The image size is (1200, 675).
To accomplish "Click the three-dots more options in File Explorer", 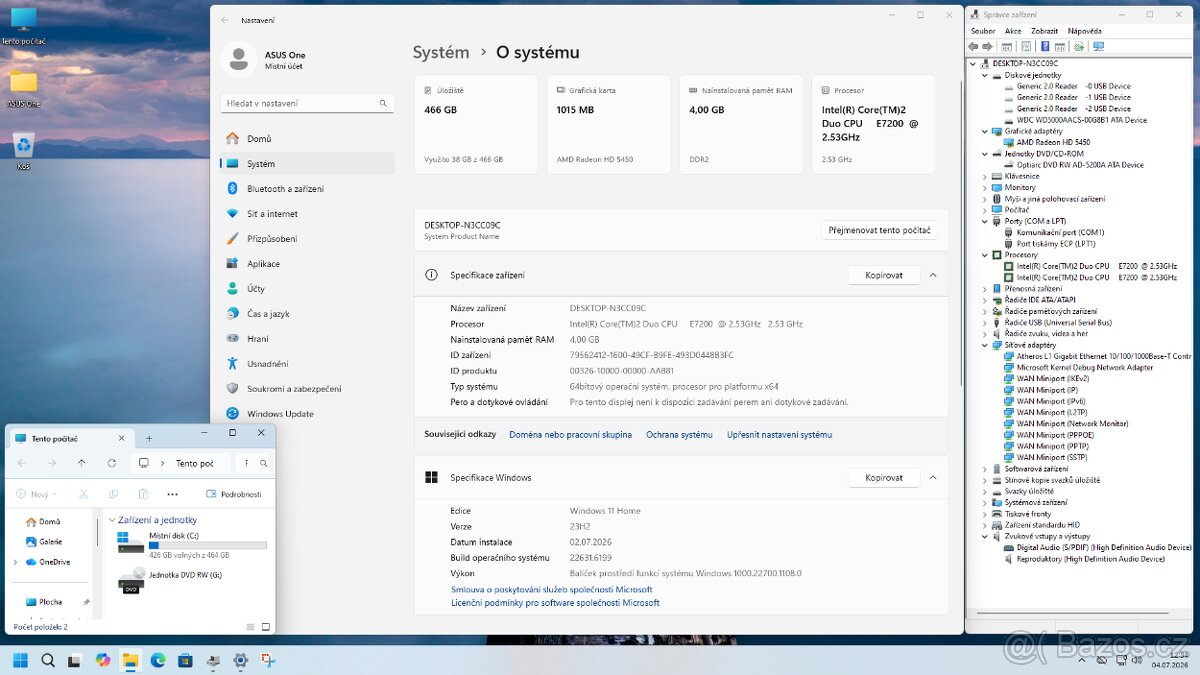I will pyautogui.click(x=172, y=494).
